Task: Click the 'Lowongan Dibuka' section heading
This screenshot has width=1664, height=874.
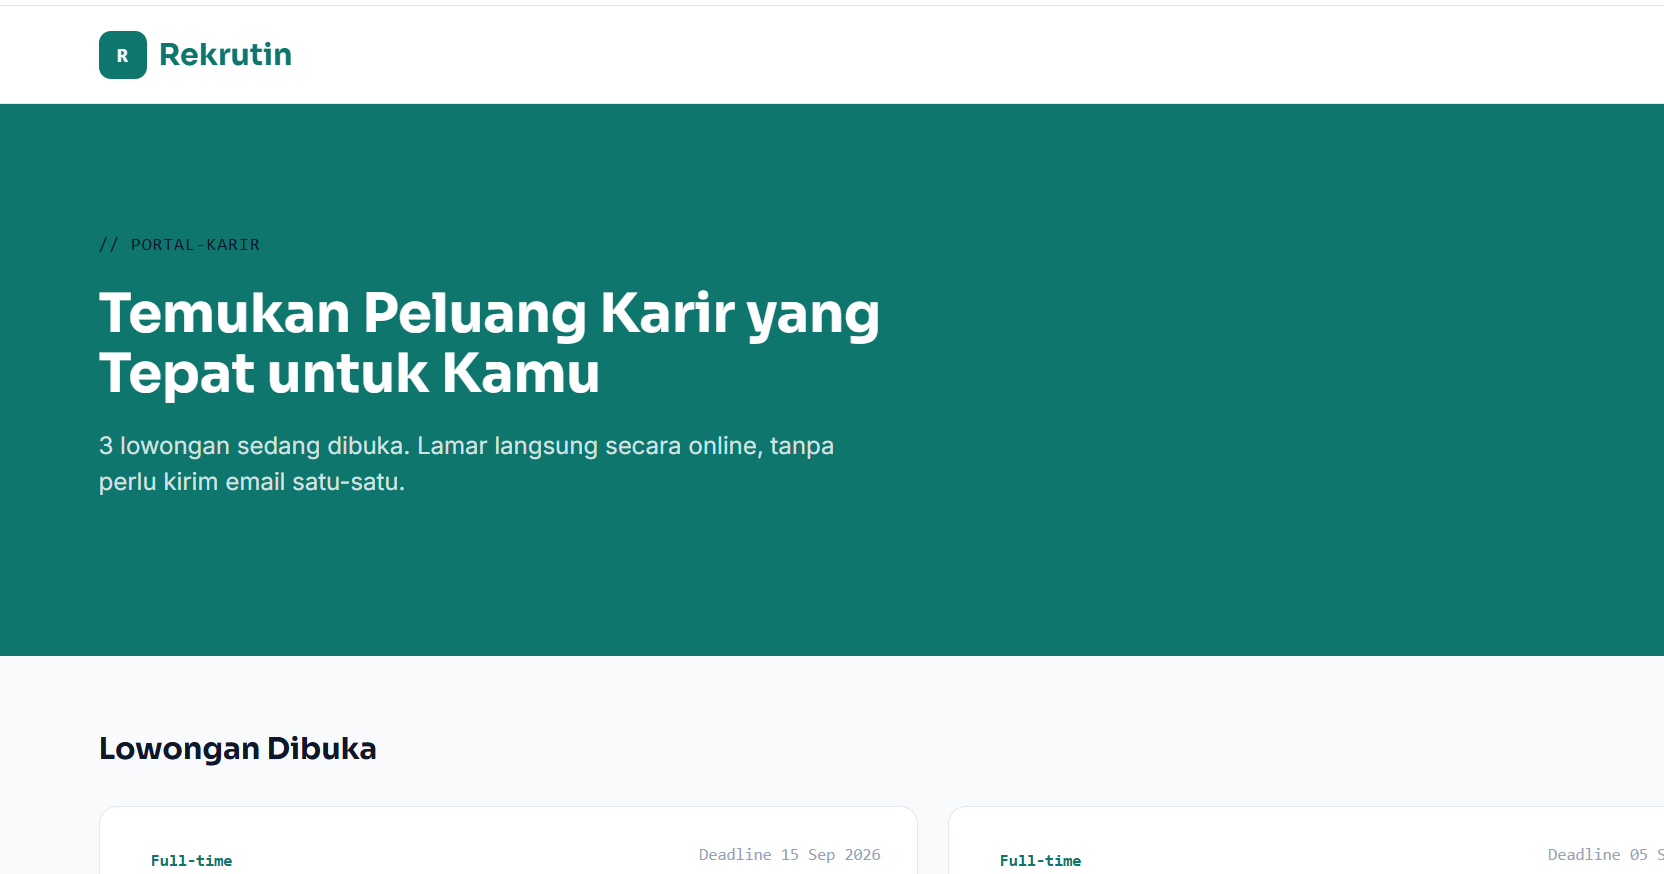Action: tap(238, 749)
